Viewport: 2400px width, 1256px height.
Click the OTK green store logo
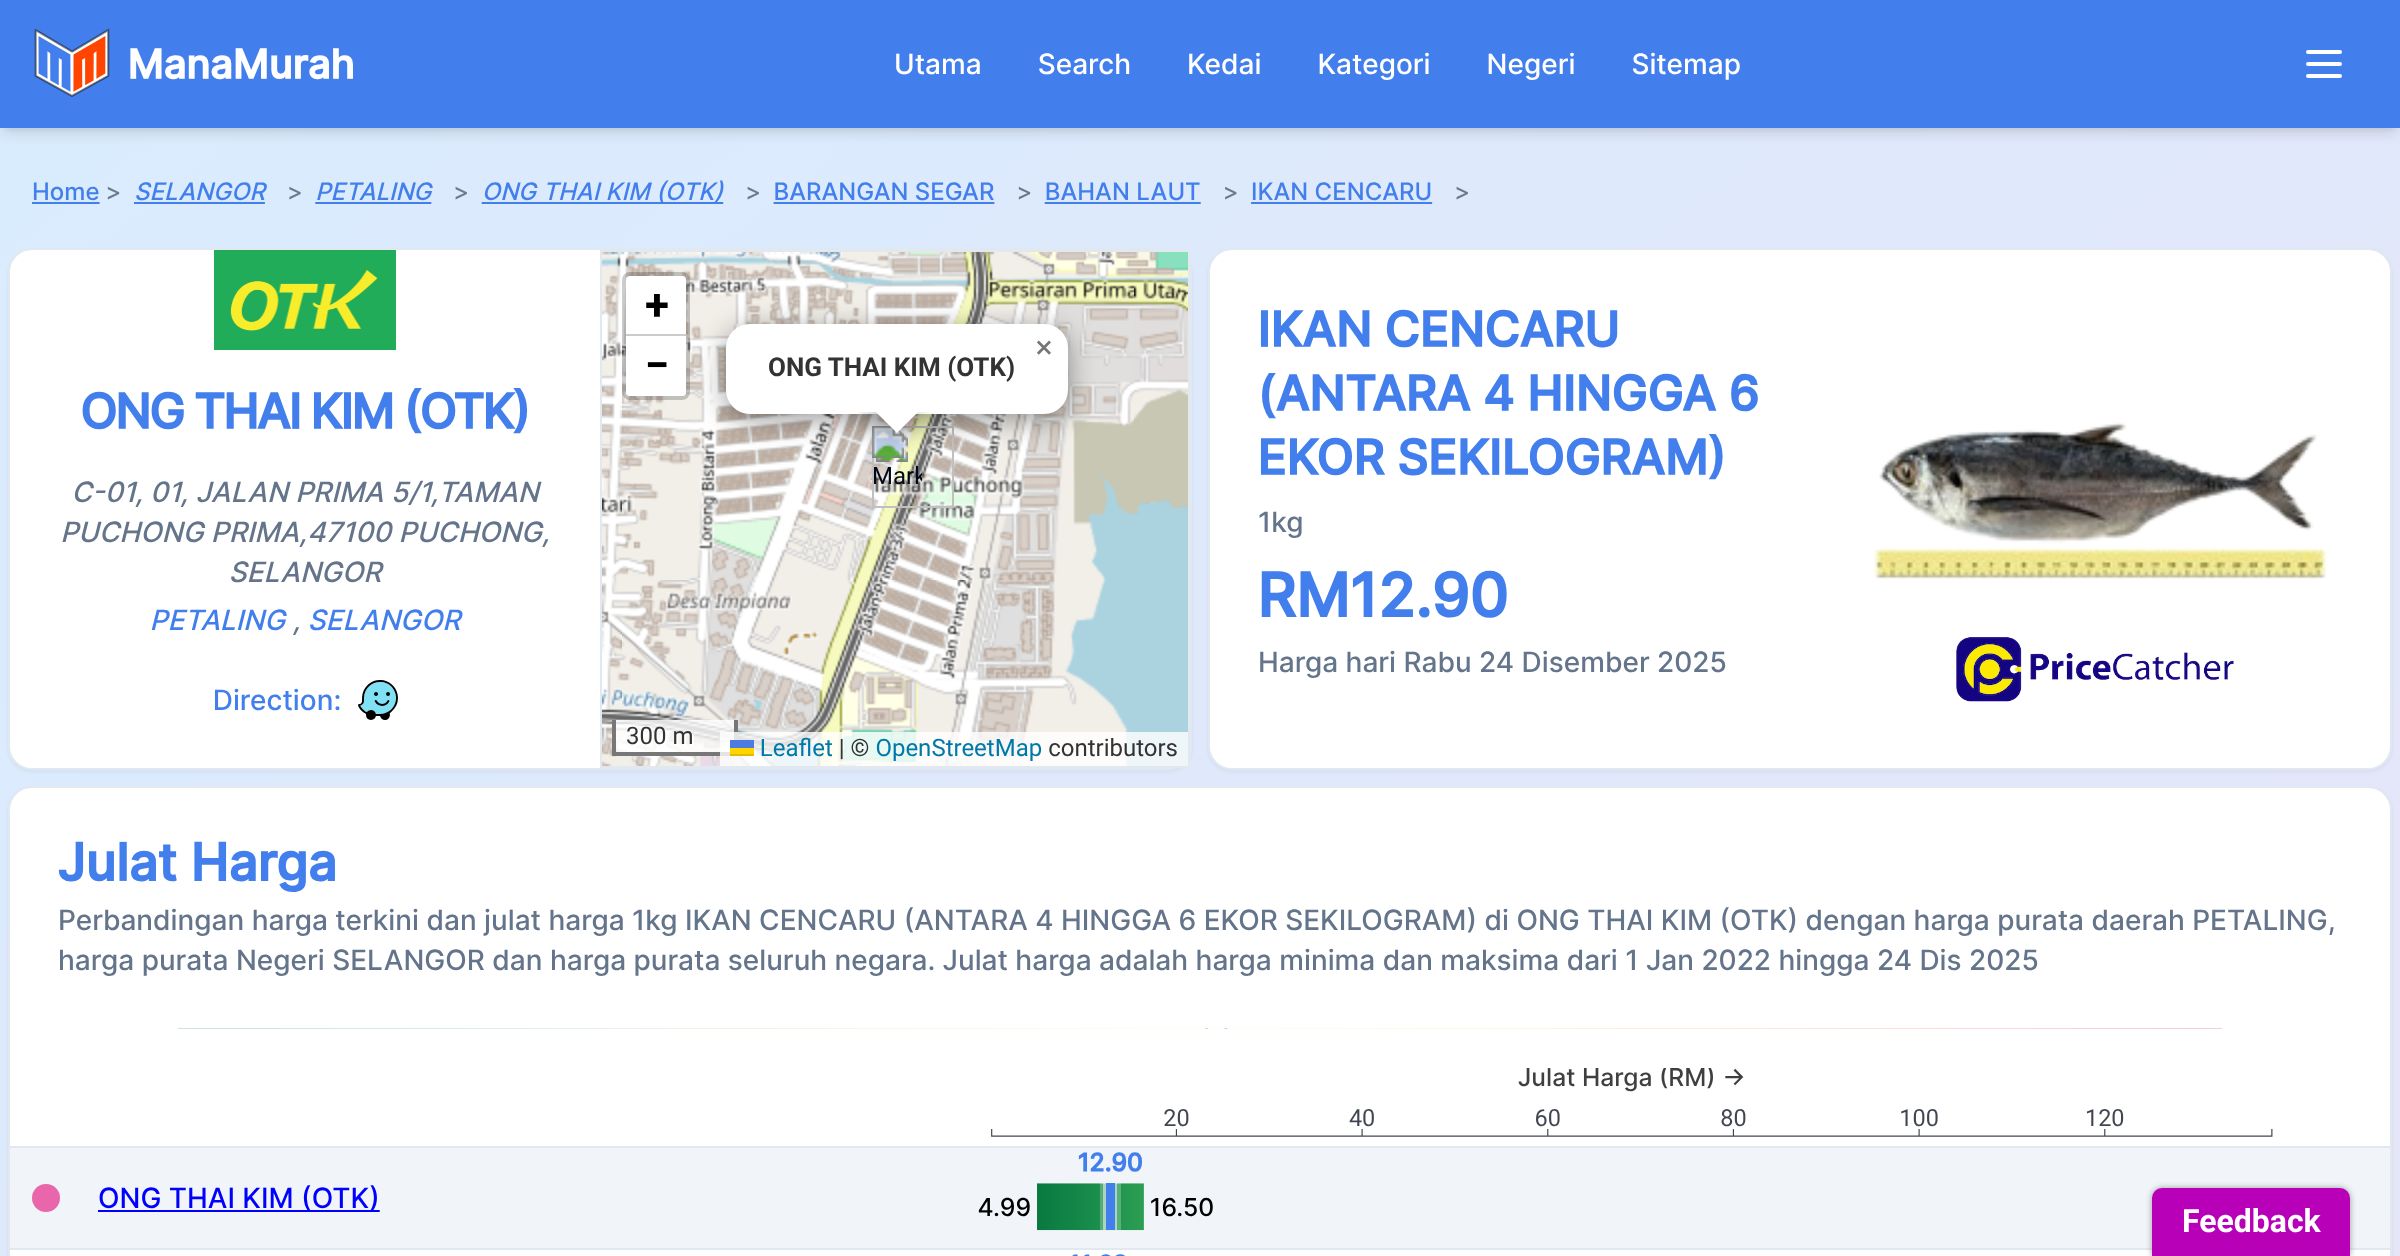click(x=305, y=300)
